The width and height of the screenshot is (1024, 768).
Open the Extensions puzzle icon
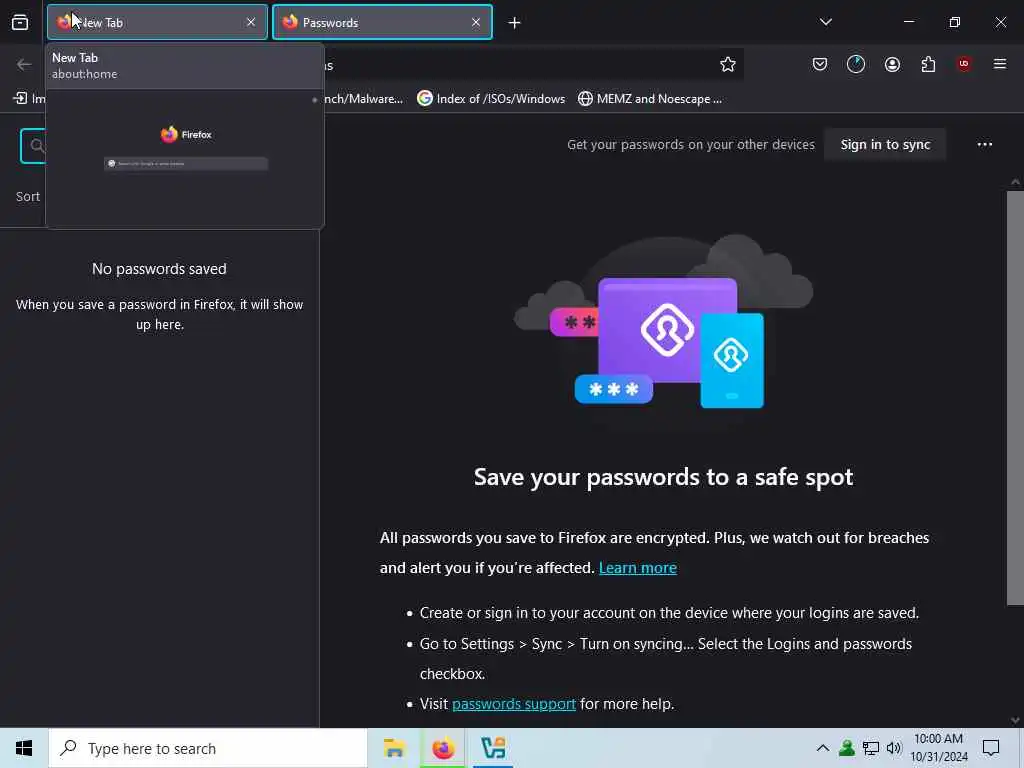928,64
